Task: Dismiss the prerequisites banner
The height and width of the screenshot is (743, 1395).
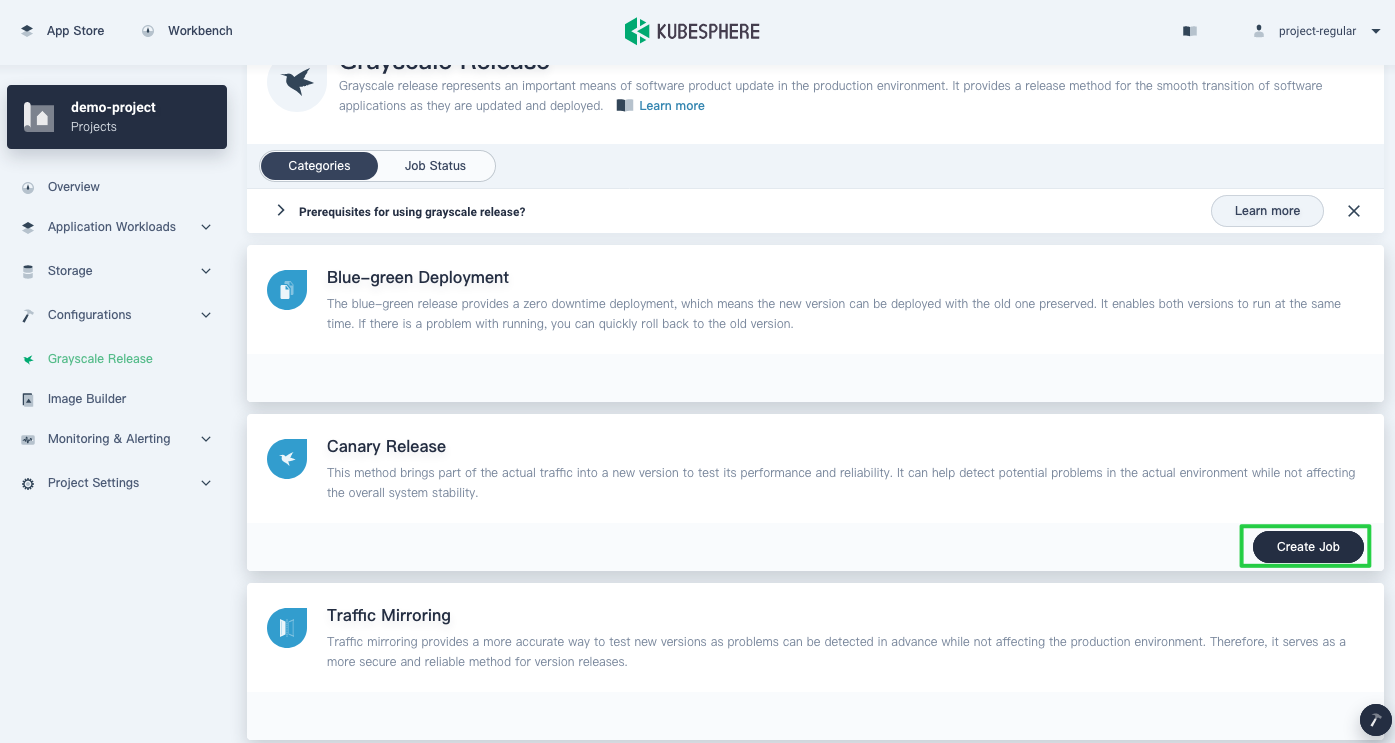Action: pos(1354,211)
